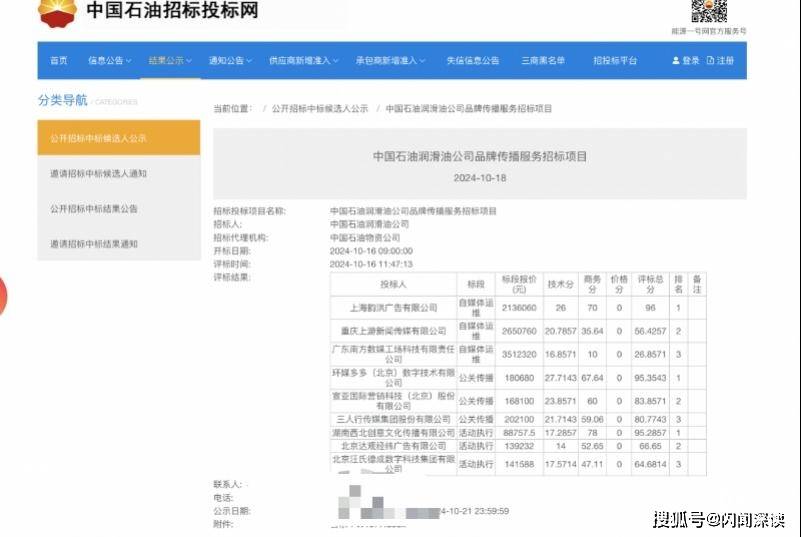Screen dimensions: 801x537
Task: Open the 招投标平台 menu item
Action: pos(615,60)
